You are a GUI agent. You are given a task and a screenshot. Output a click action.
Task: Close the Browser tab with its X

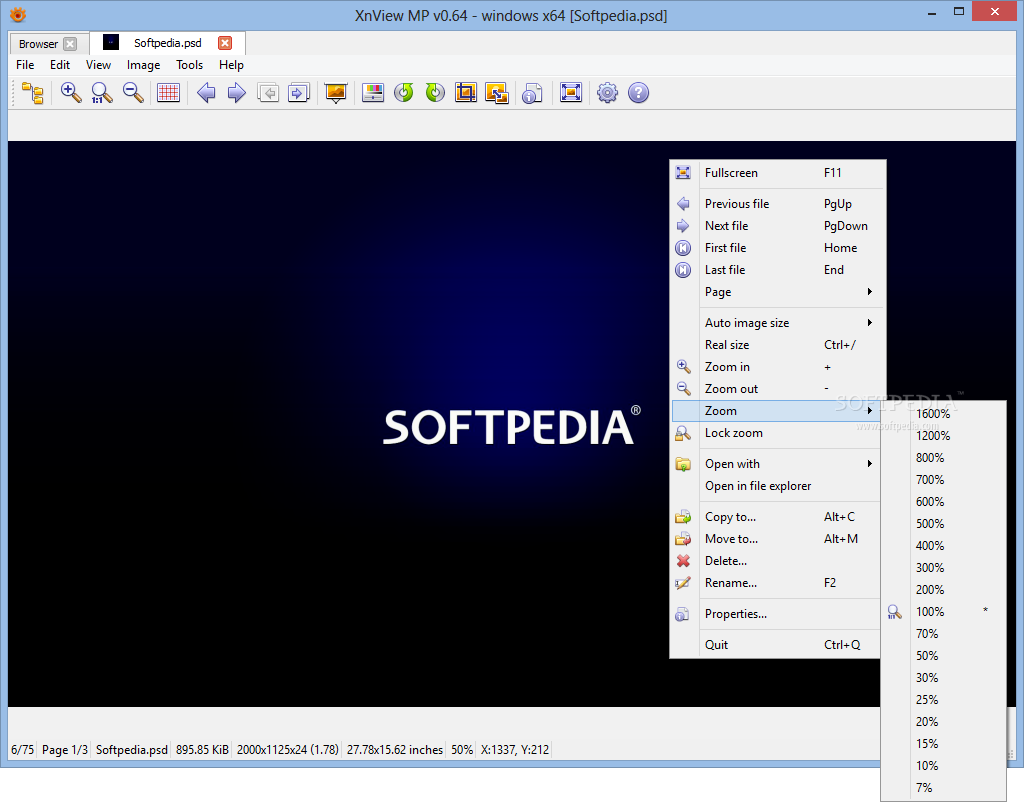[x=70, y=44]
